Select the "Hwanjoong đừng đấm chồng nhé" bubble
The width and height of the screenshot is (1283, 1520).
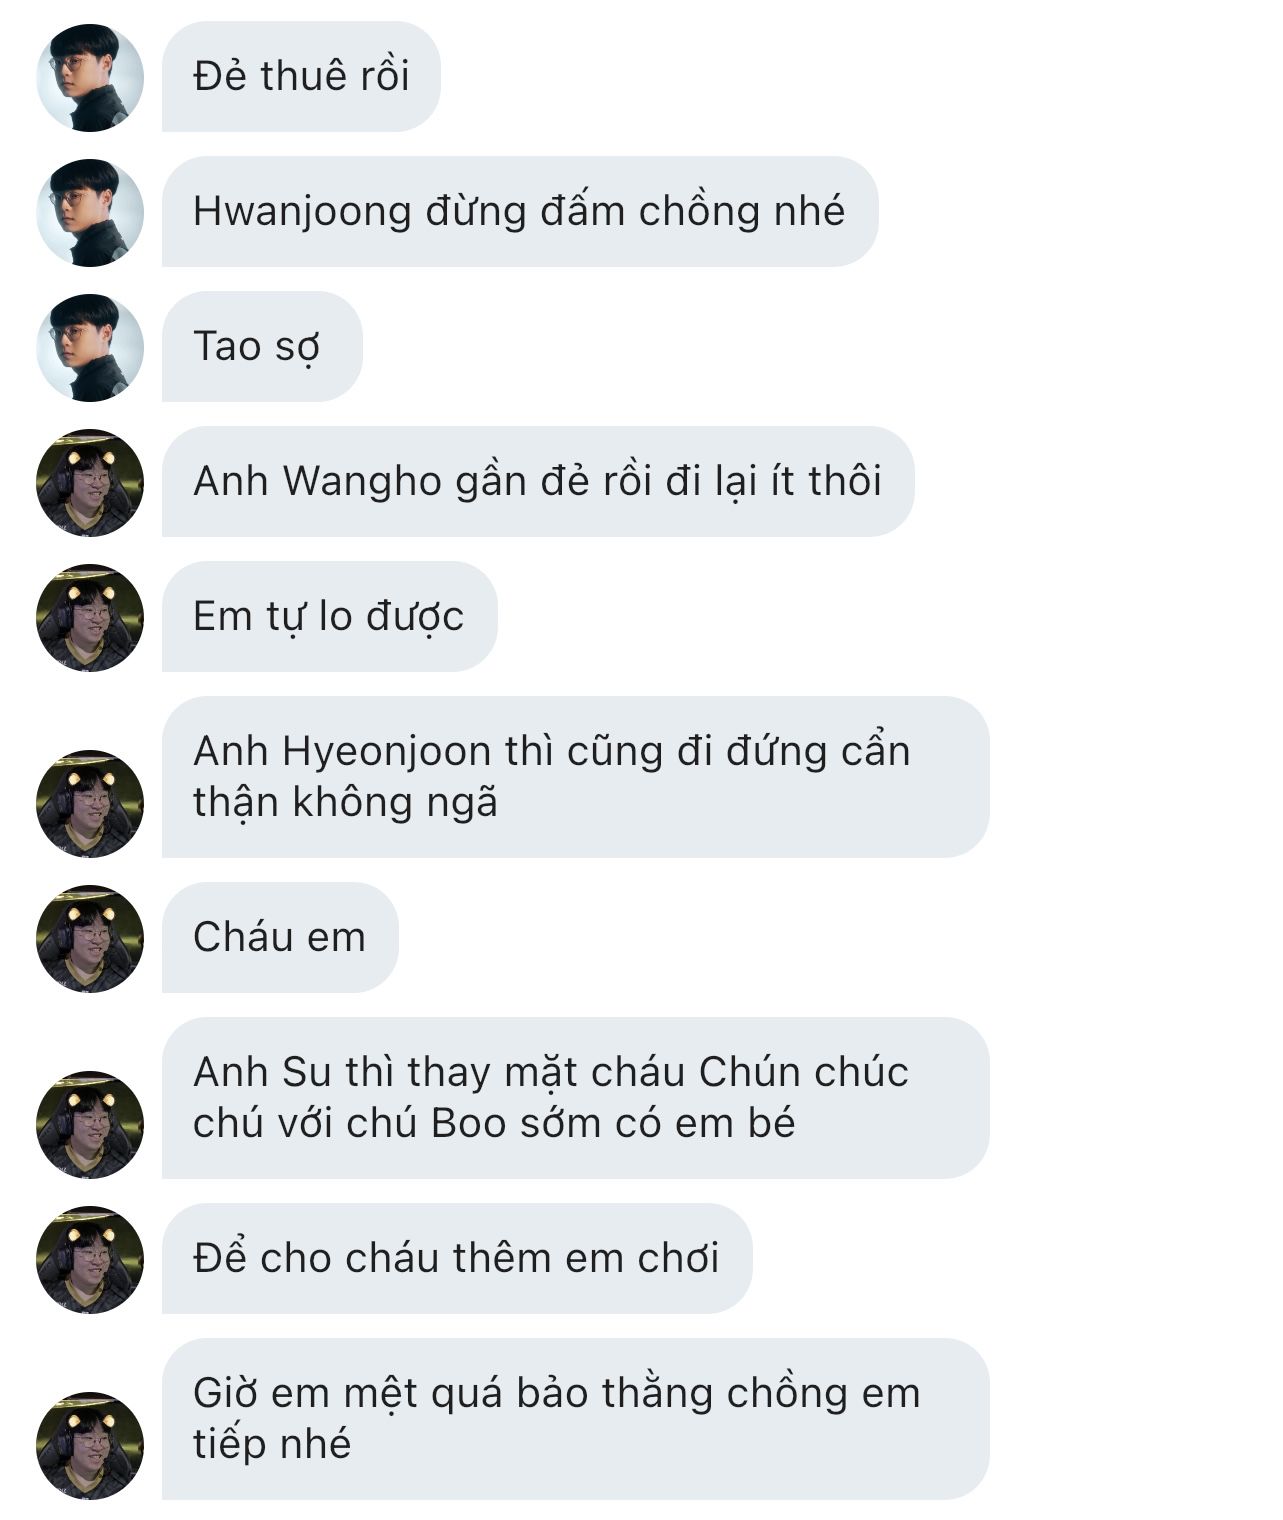point(520,212)
